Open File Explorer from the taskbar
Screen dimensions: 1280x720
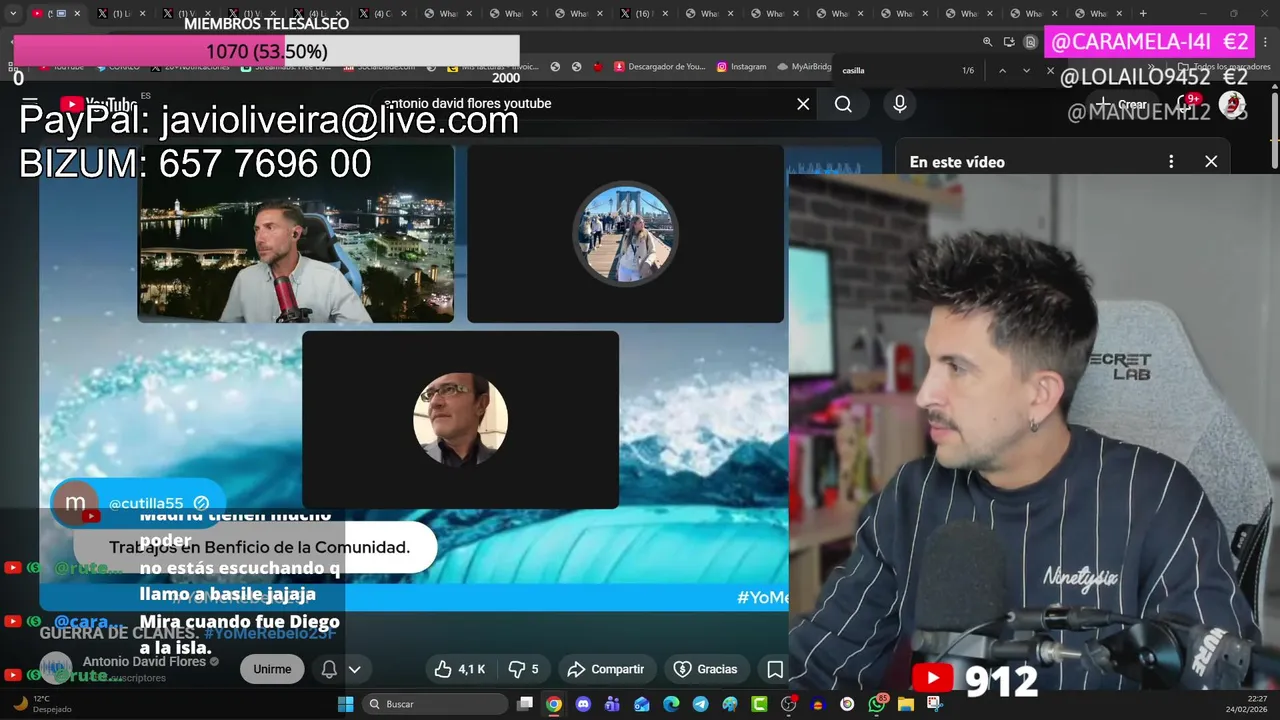point(906,704)
